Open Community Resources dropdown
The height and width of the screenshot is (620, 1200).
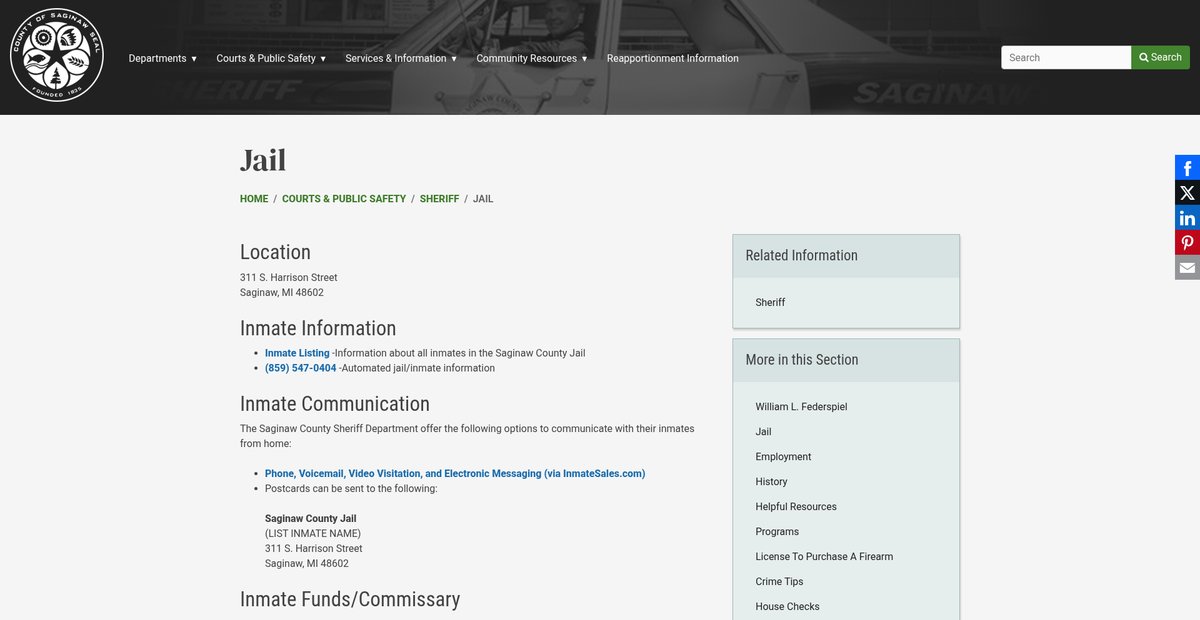point(531,58)
